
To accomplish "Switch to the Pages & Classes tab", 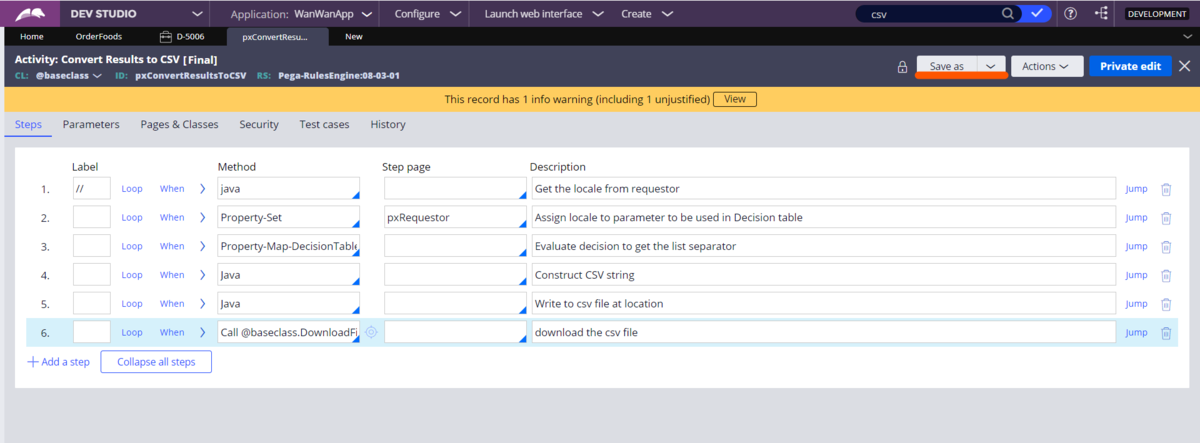I will [x=180, y=124].
